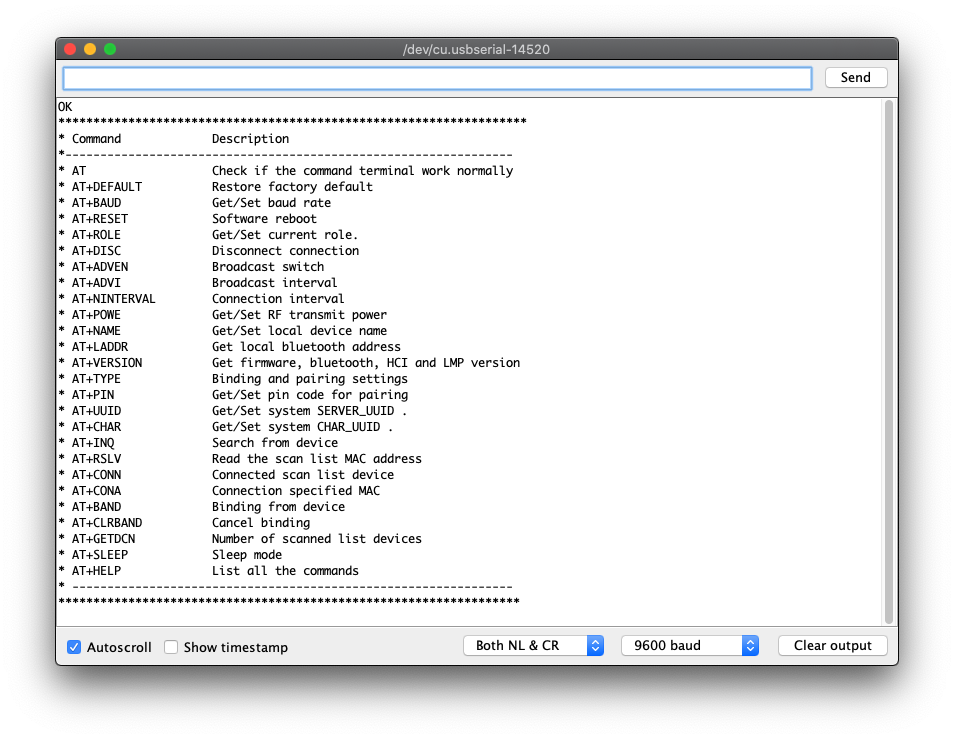Select the AT+NAME command line

pyautogui.click(x=96, y=331)
